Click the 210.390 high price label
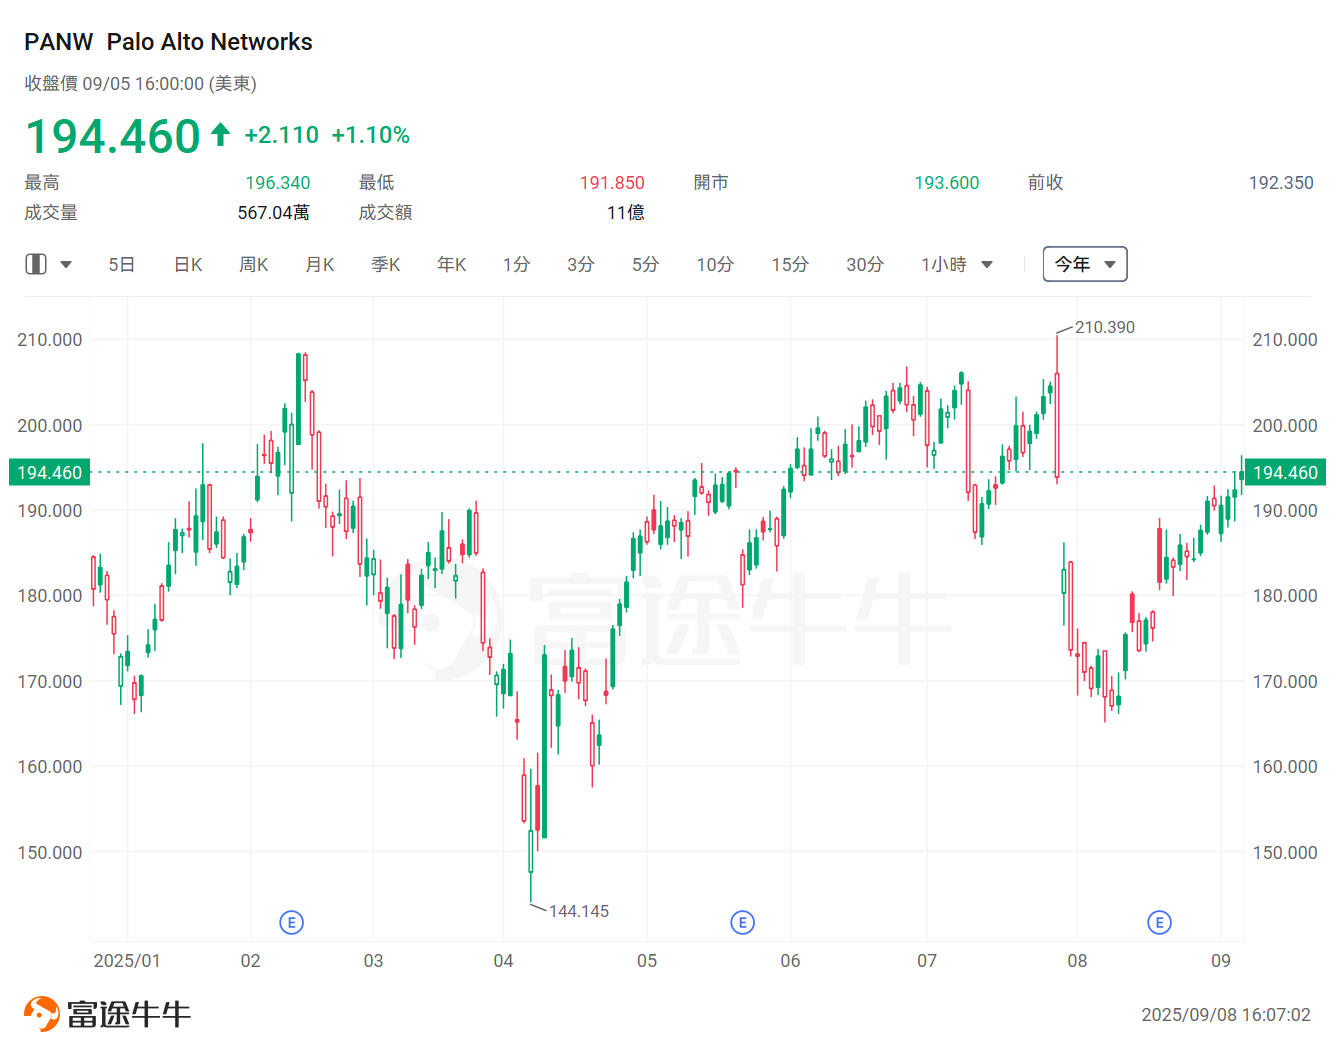1335x1055 pixels. (x=1104, y=327)
